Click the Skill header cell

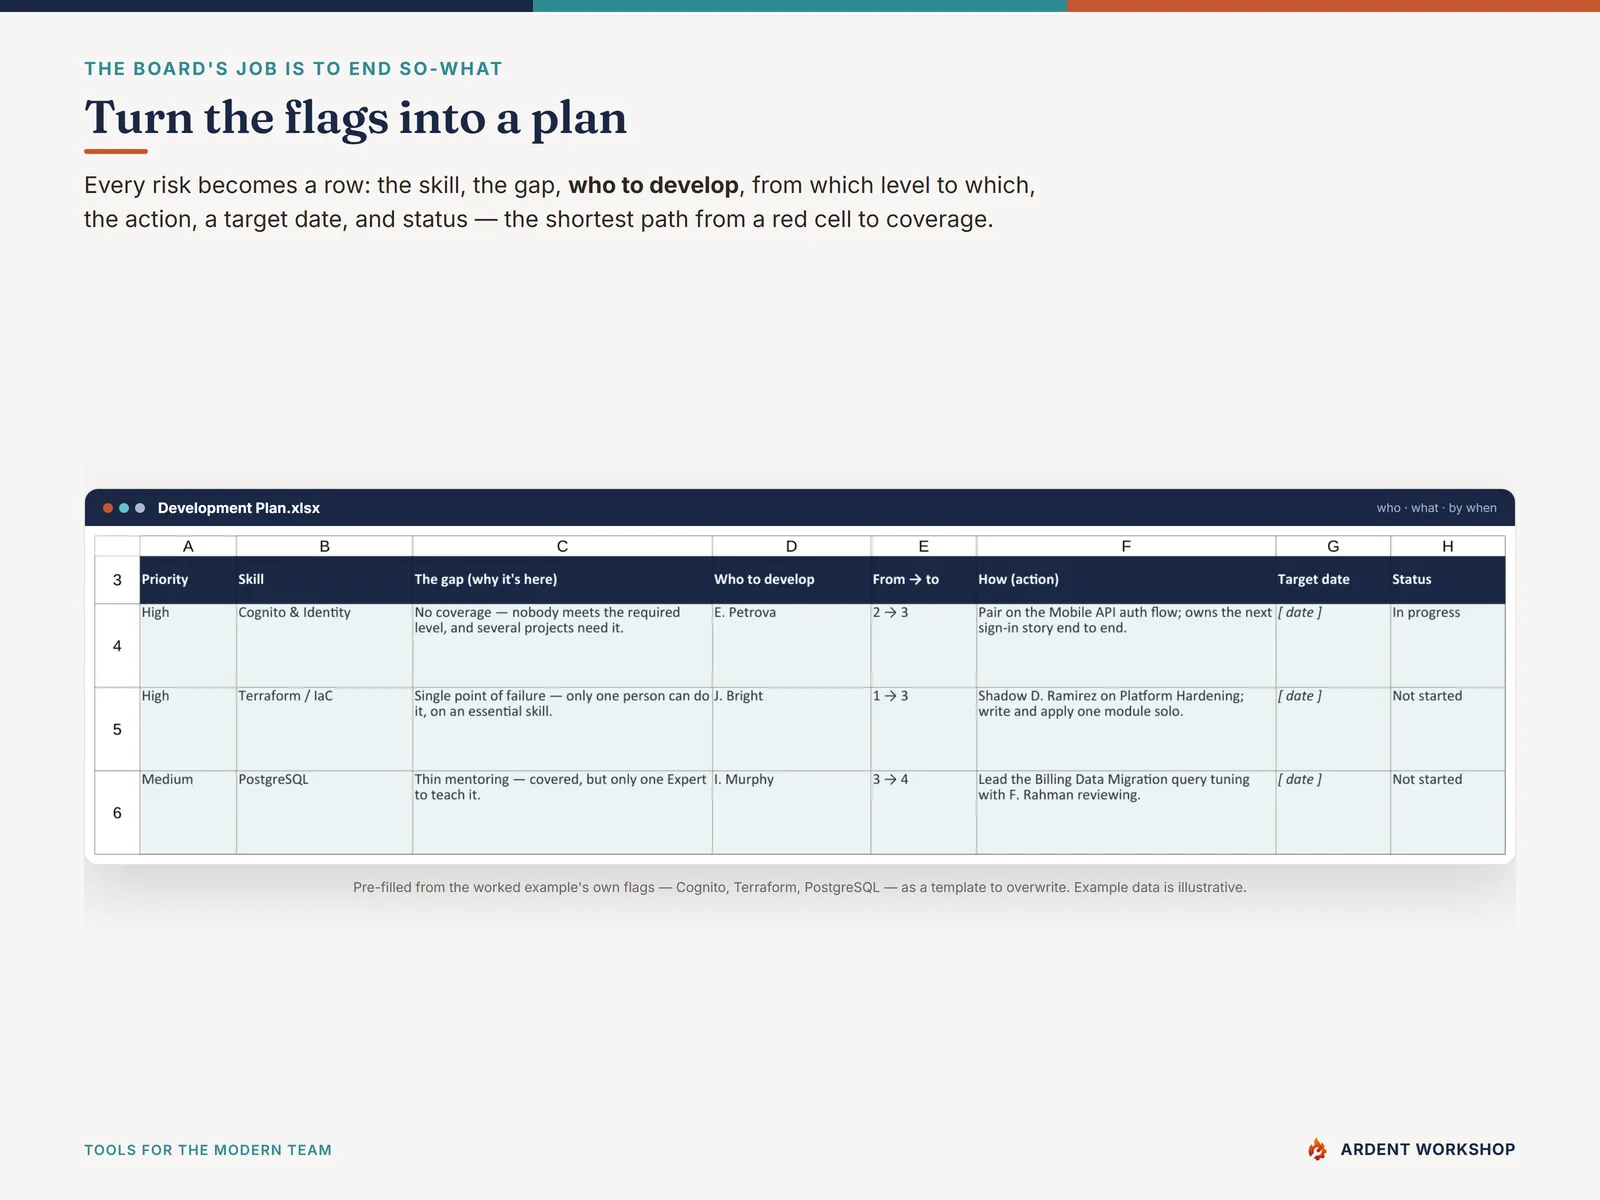[325, 580]
